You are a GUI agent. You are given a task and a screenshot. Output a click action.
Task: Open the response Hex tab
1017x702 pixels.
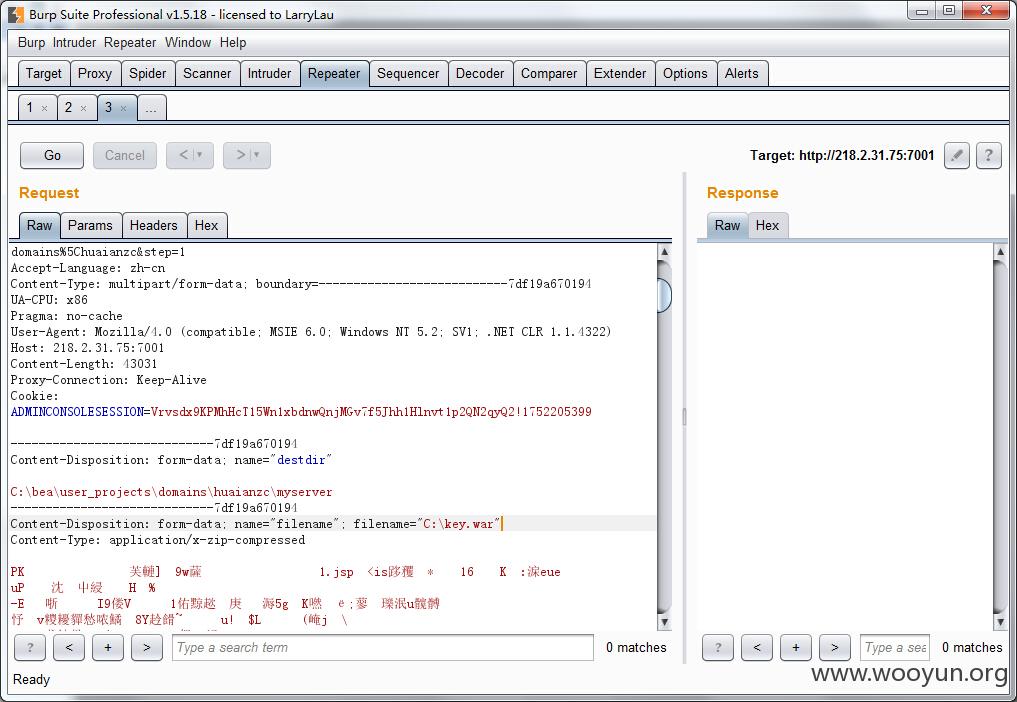point(767,225)
